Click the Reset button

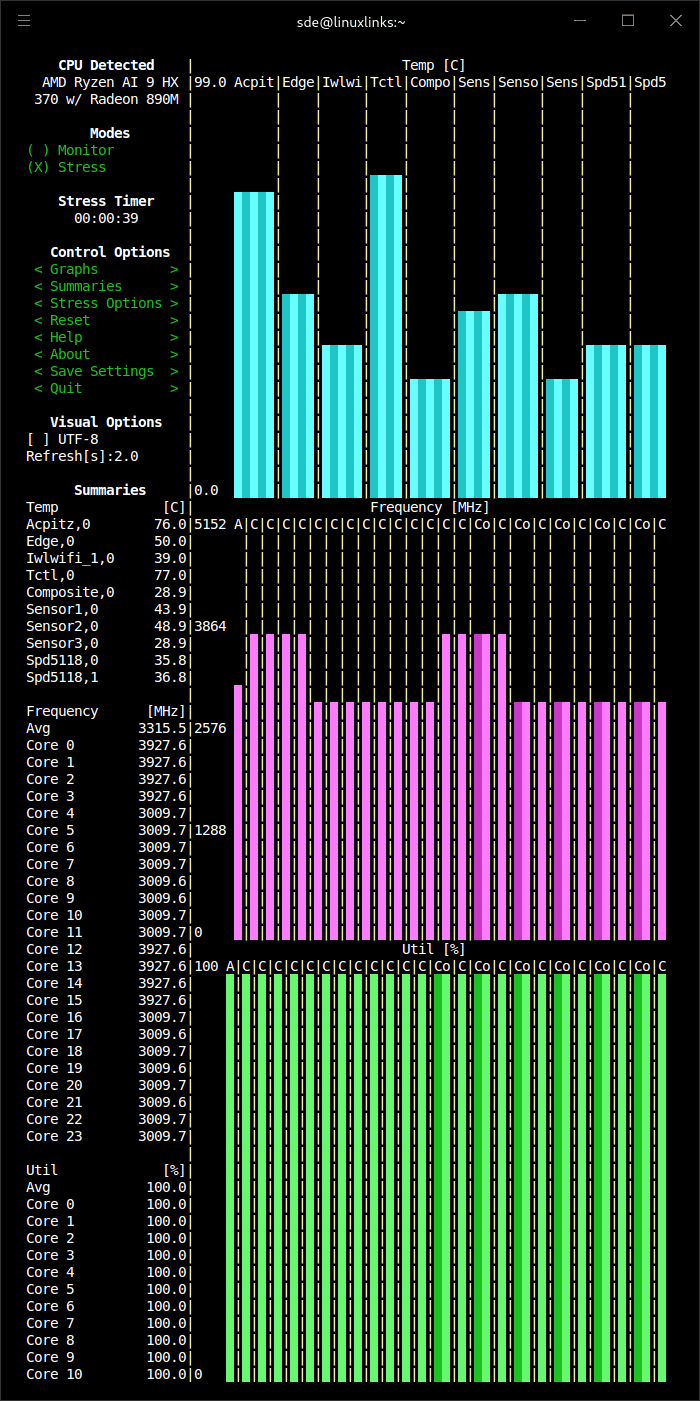70,320
